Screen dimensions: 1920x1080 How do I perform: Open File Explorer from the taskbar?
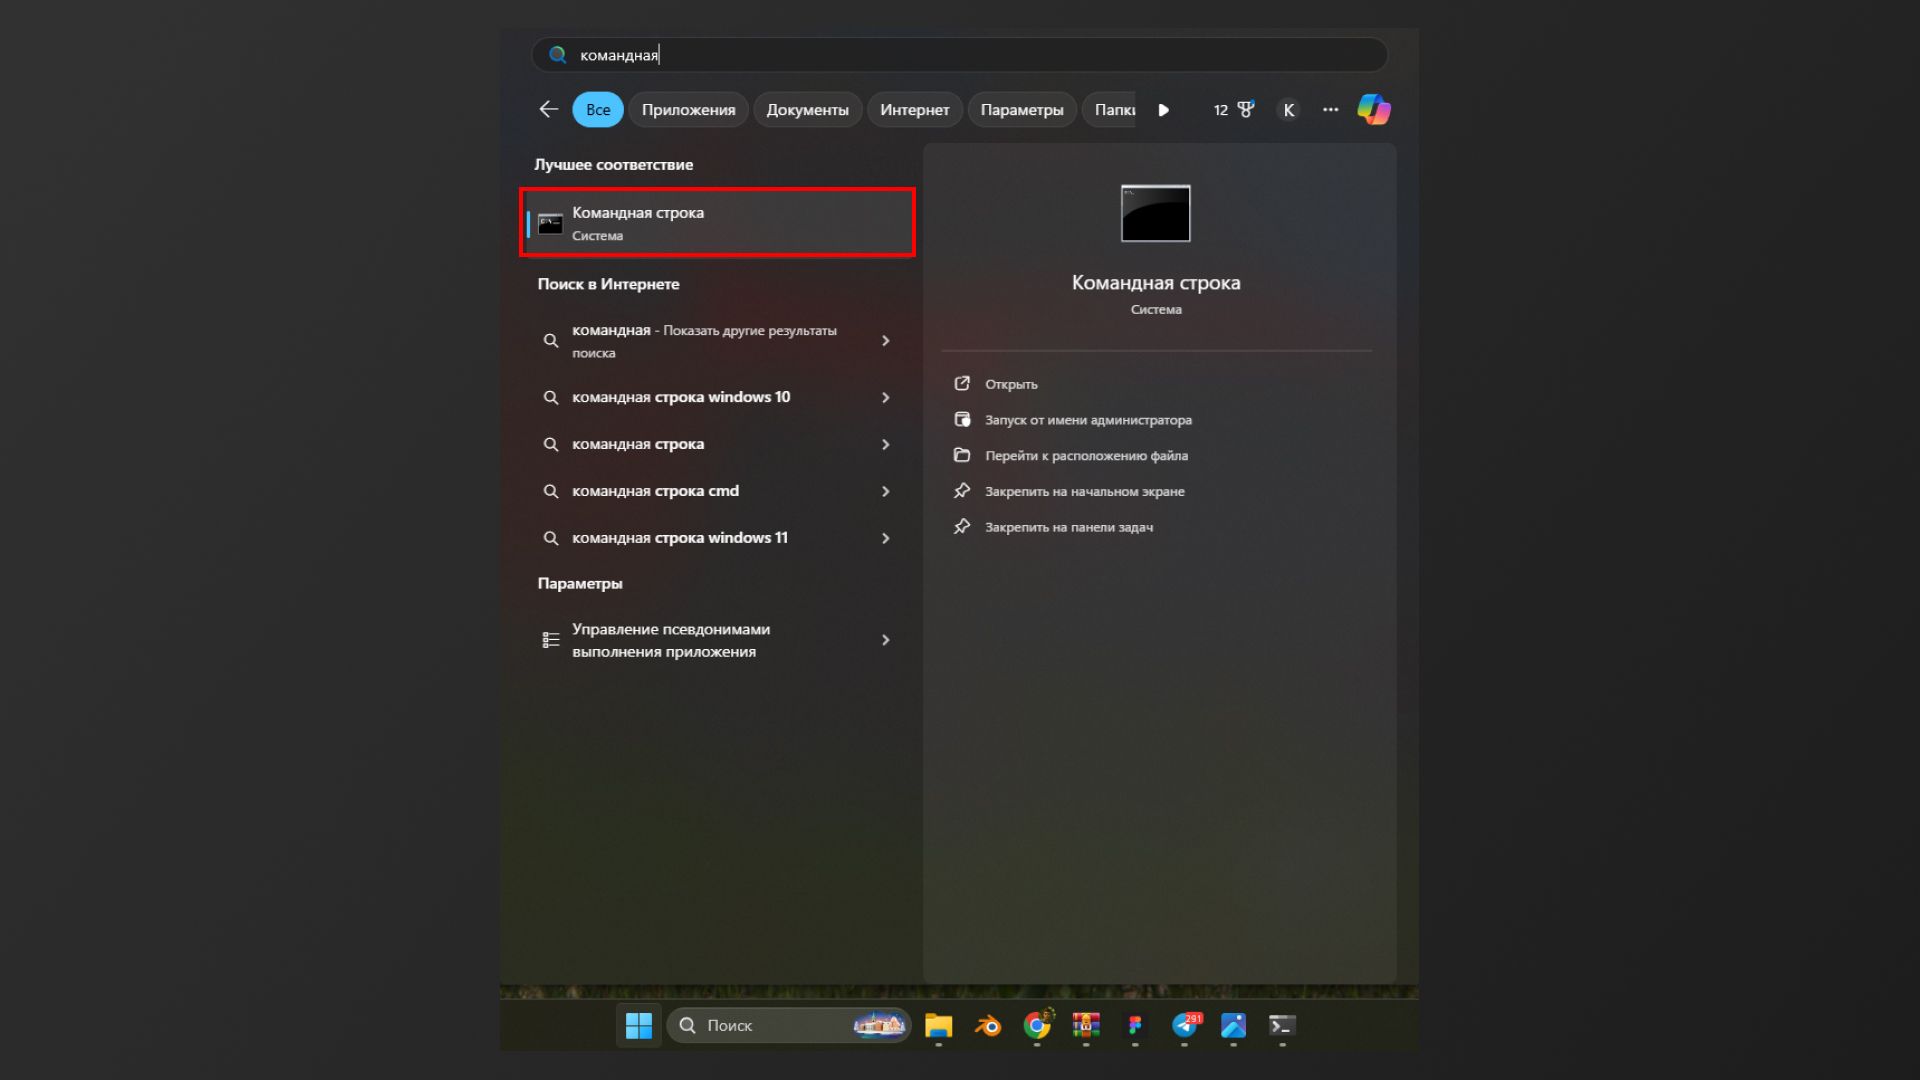[938, 1025]
